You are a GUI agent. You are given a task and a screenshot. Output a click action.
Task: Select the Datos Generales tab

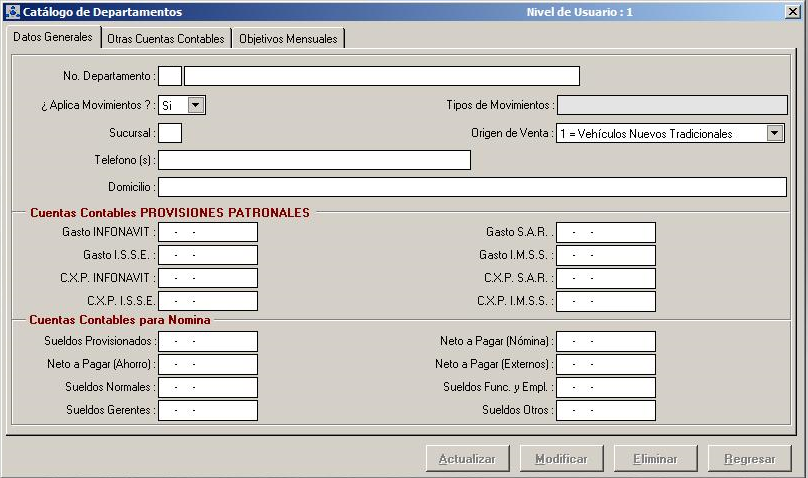(53, 37)
